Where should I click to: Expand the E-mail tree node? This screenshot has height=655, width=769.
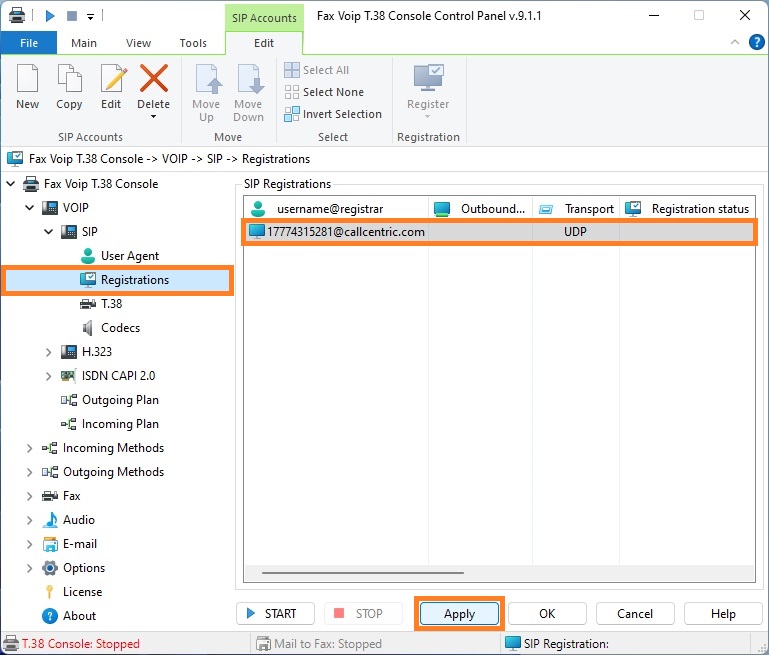[29, 544]
